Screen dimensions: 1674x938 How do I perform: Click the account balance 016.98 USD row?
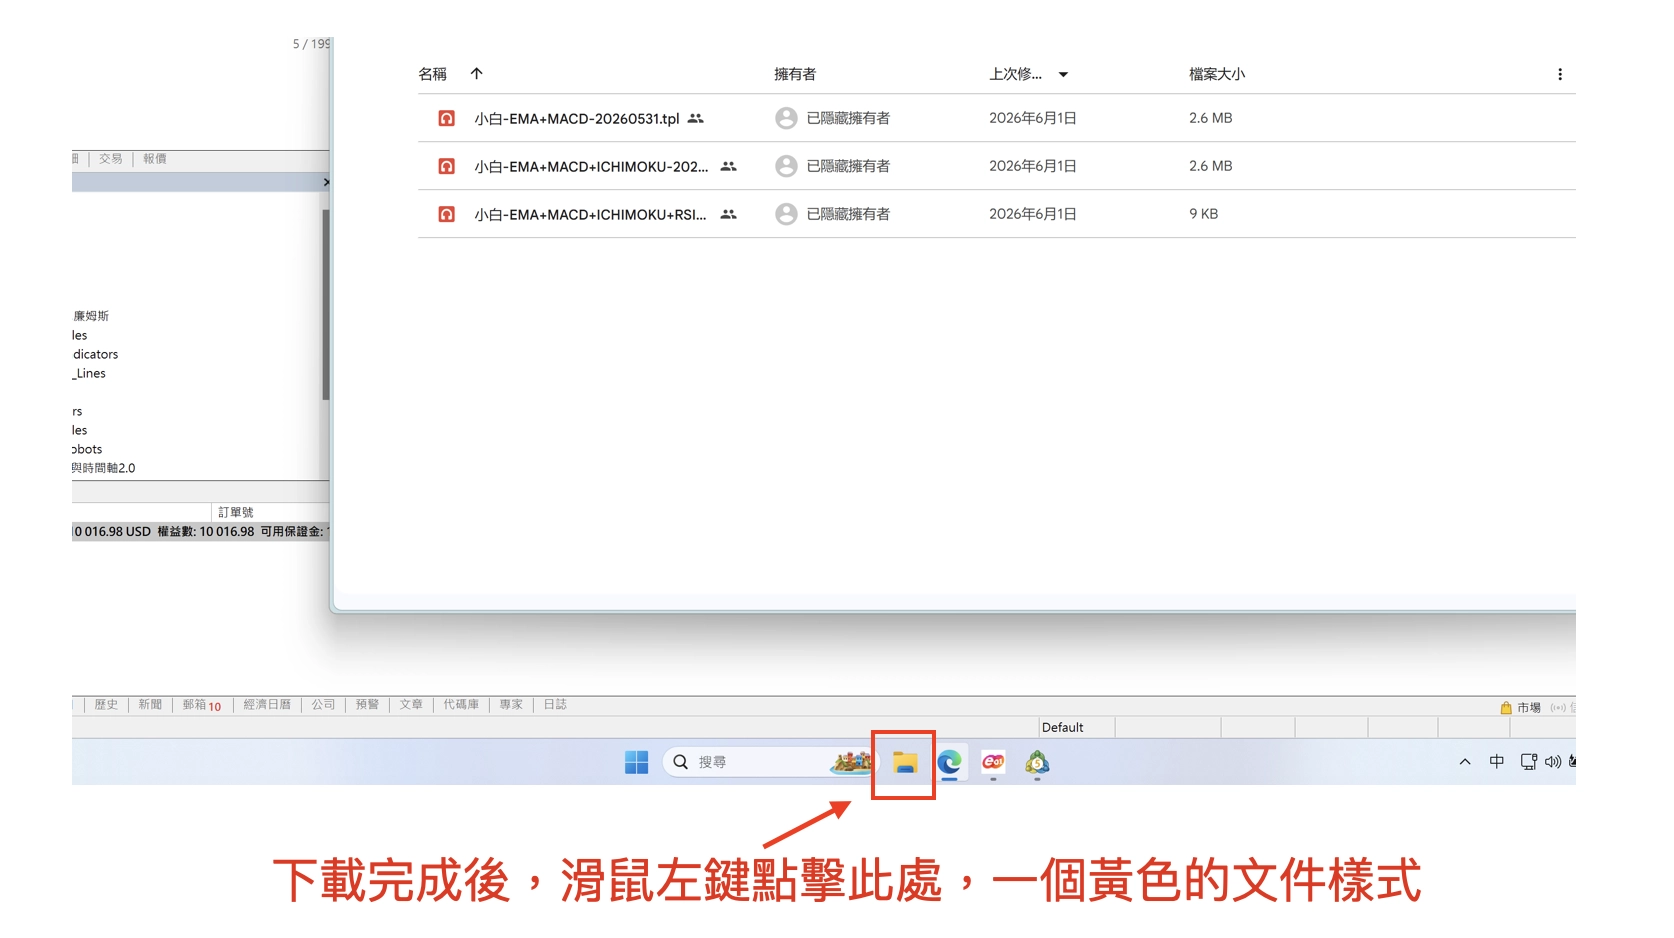point(201,531)
